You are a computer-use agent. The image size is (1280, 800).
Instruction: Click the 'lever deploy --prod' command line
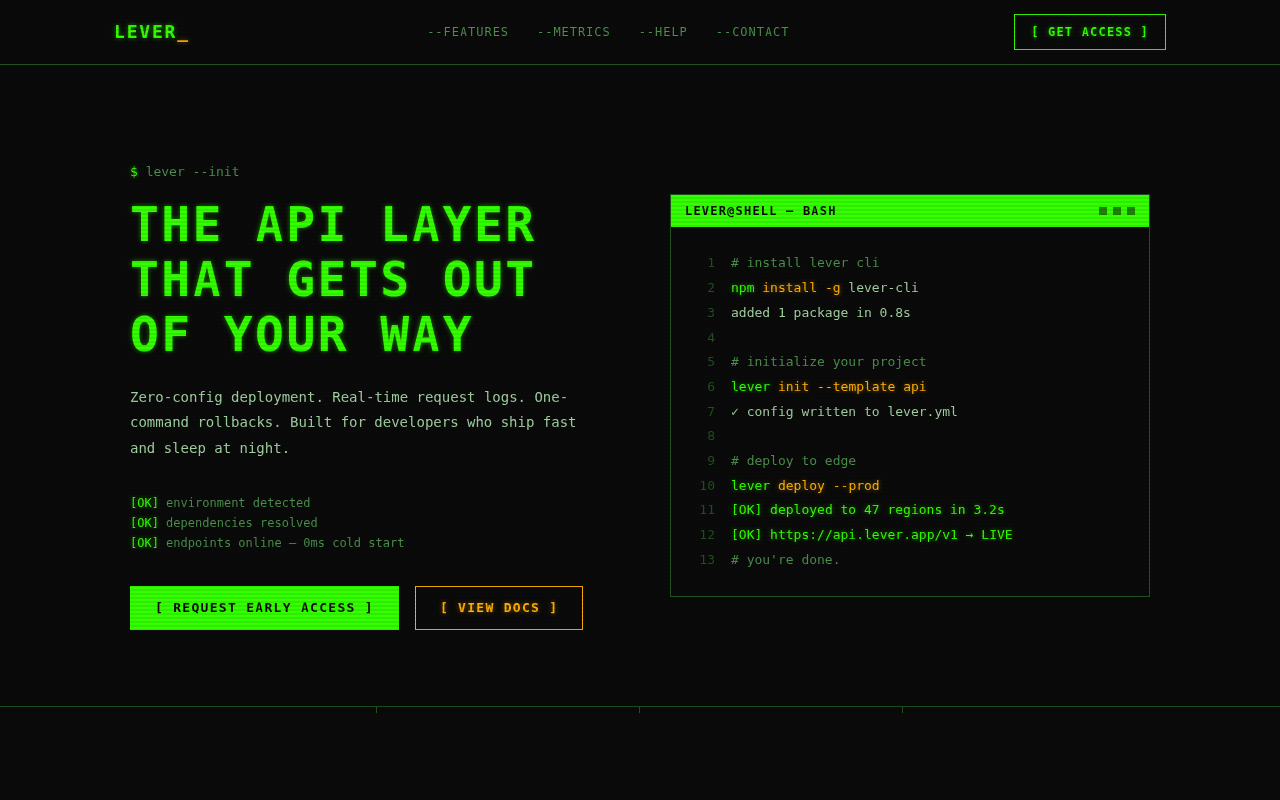click(x=805, y=486)
